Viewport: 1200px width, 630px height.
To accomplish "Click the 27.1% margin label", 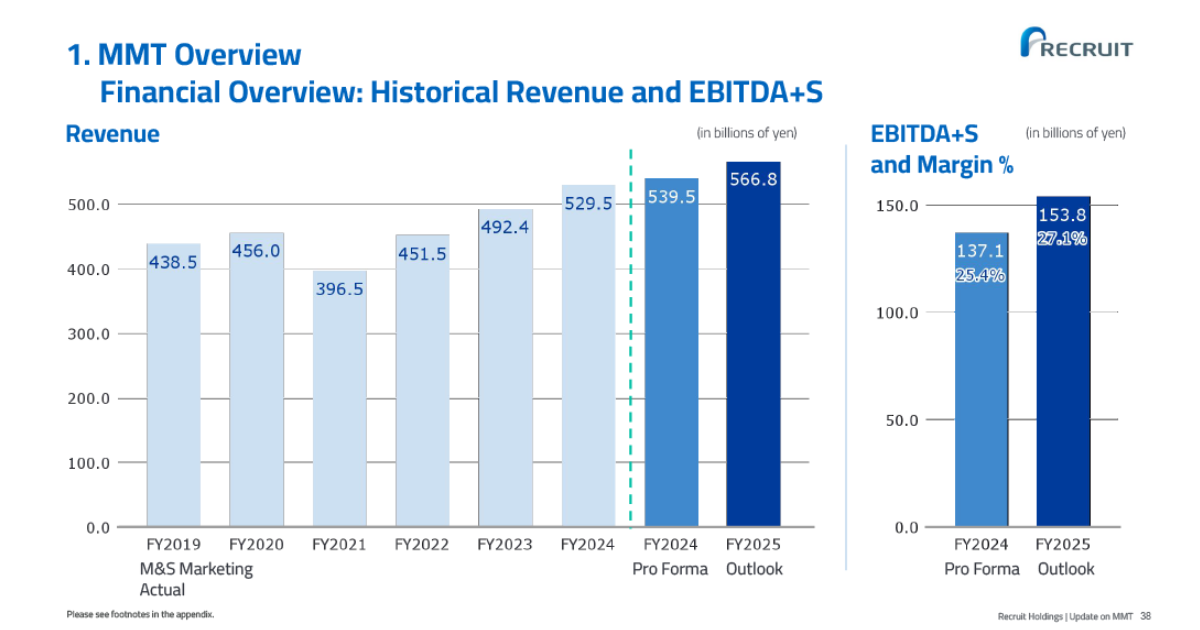I will click(1062, 239).
